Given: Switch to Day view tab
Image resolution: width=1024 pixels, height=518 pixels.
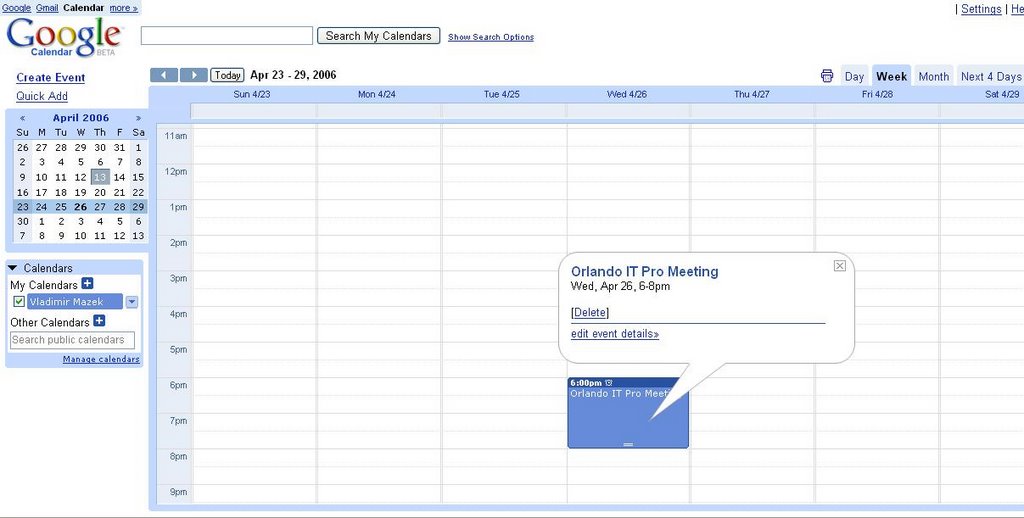Looking at the screenshot, I should 854,76.
